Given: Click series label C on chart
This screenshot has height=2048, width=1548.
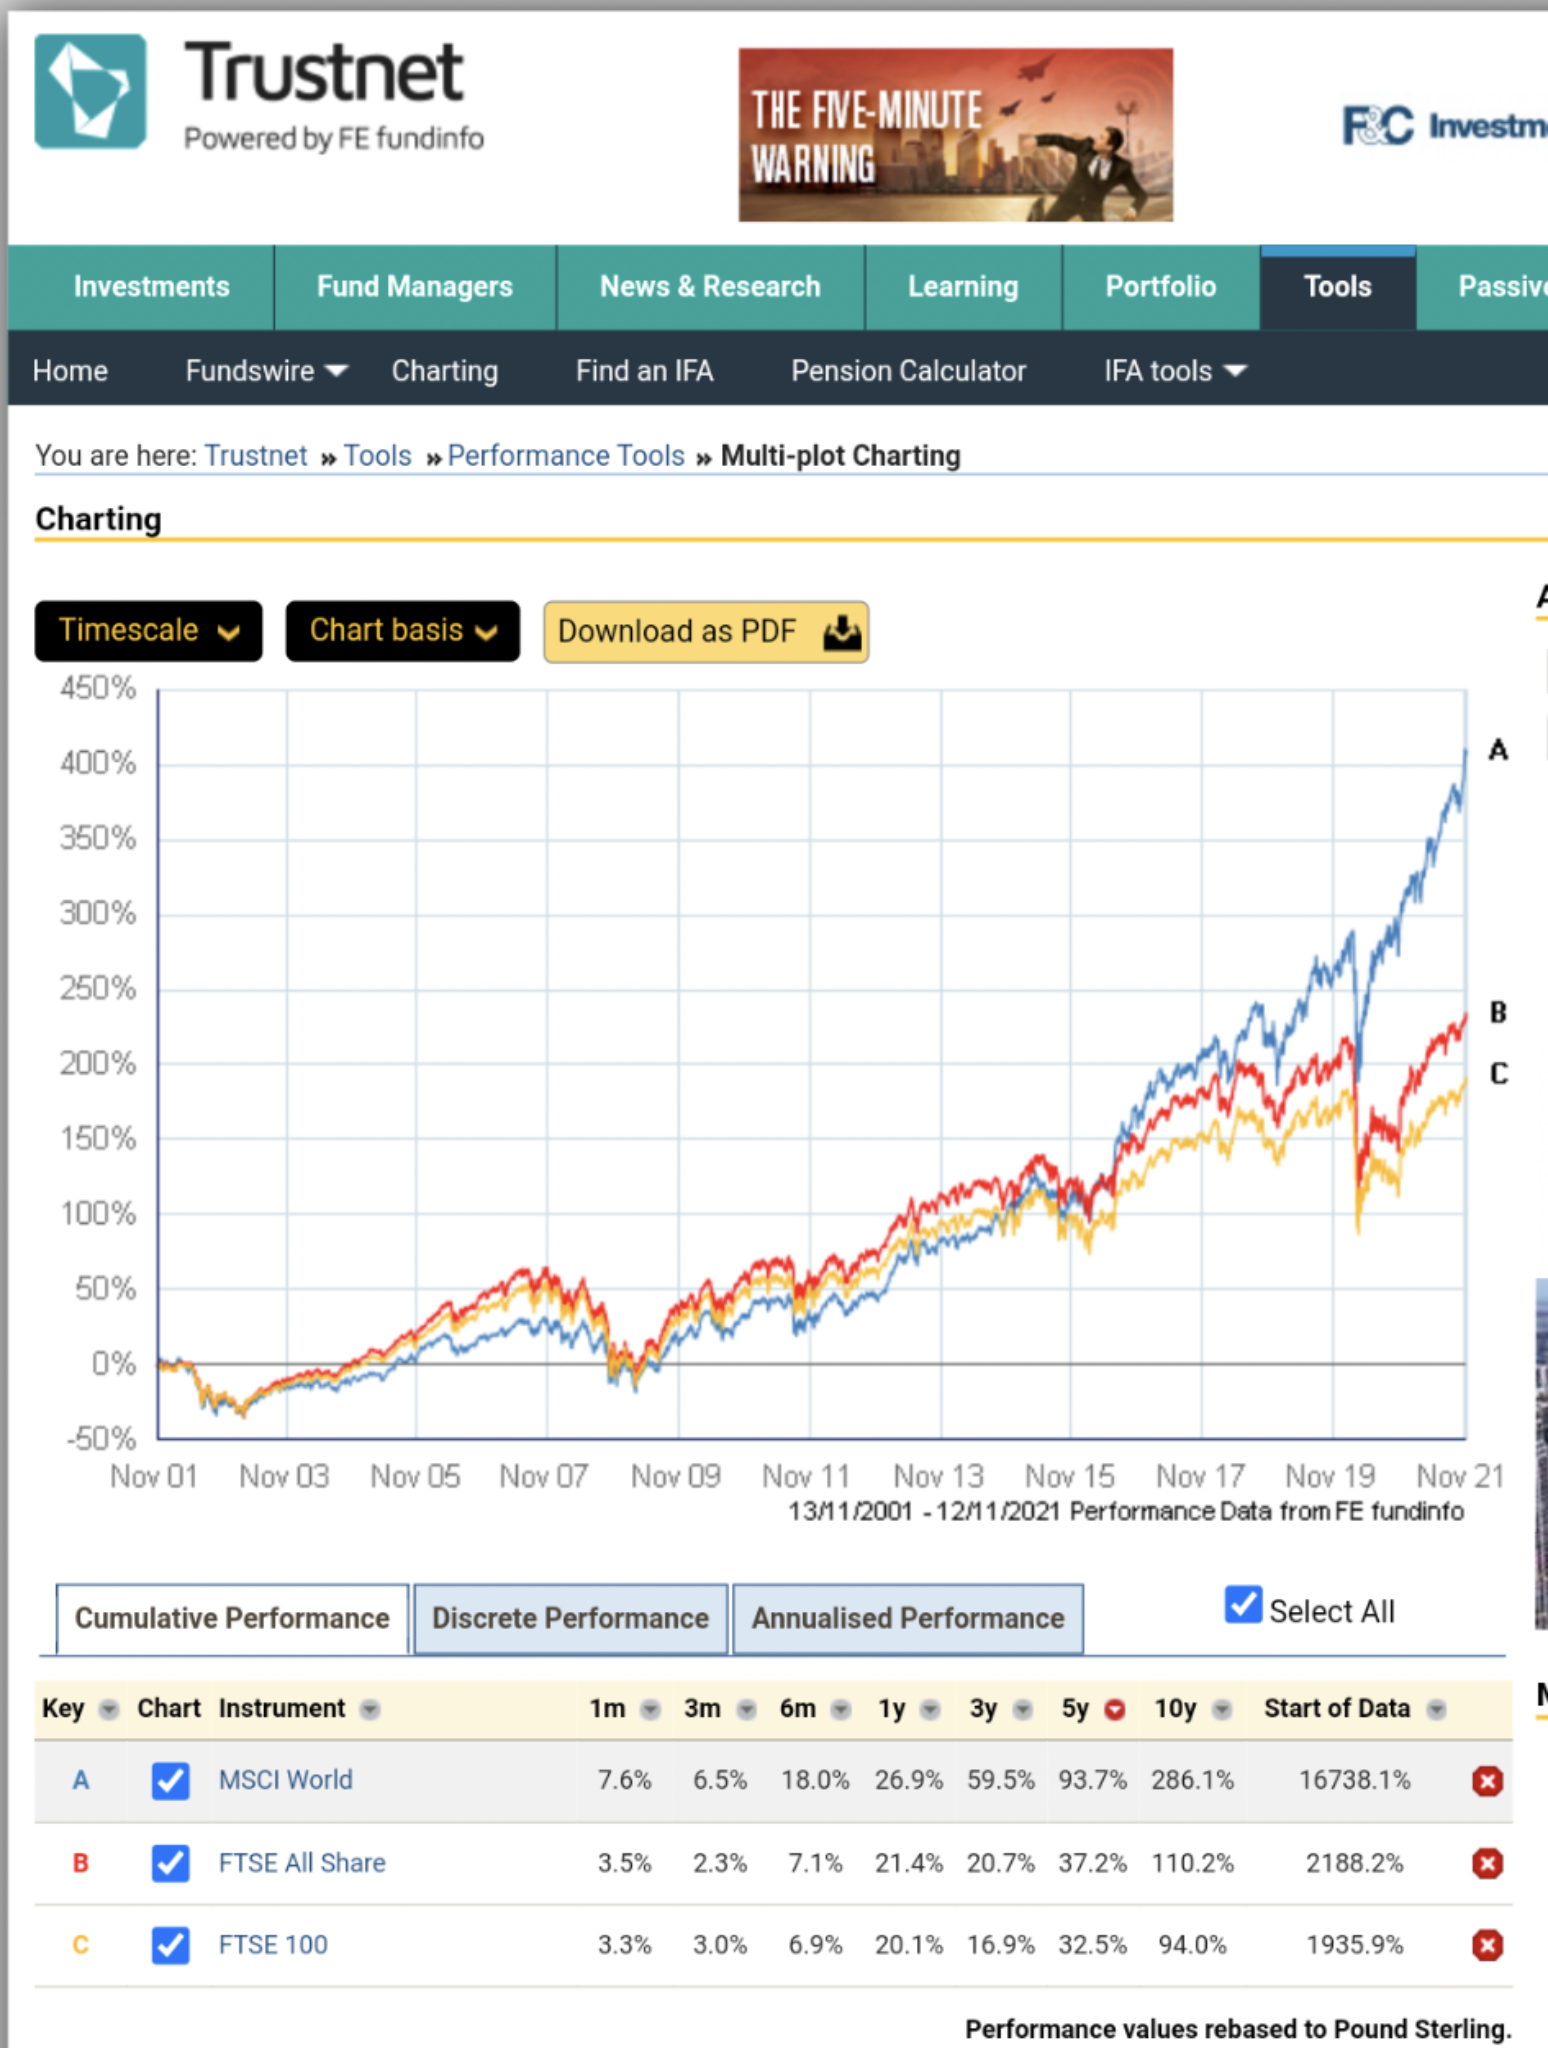Looking at the screenshot, I should [x=1498, y=1074].
